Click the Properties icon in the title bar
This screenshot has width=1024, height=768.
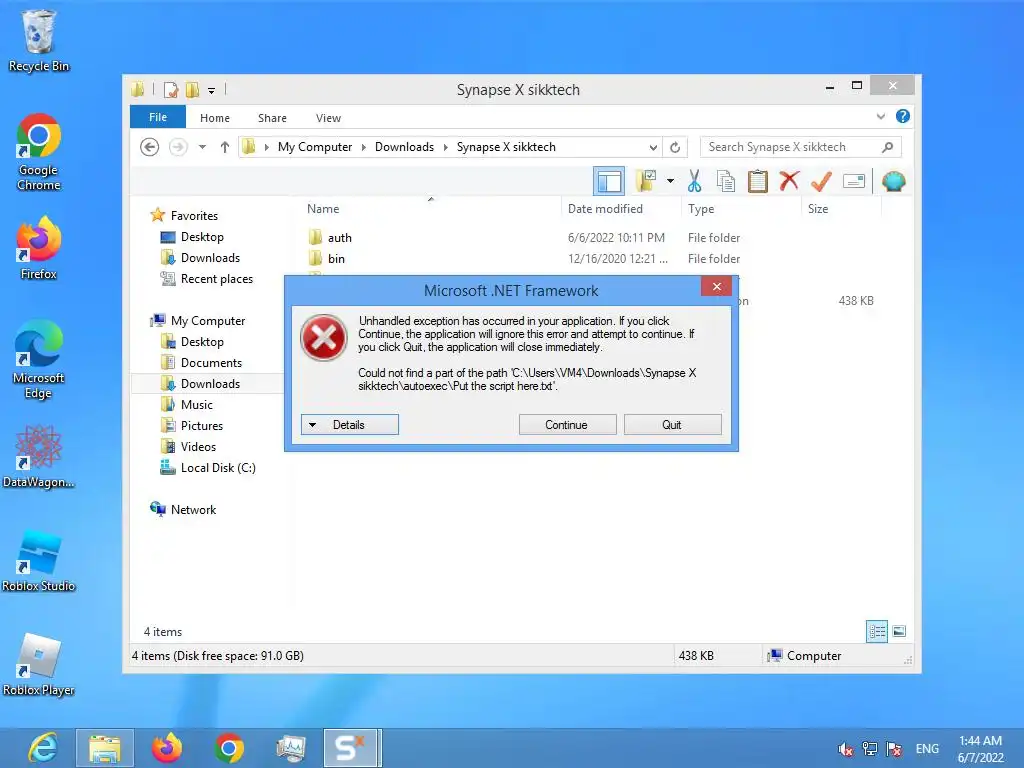click(x=170, y=89)
